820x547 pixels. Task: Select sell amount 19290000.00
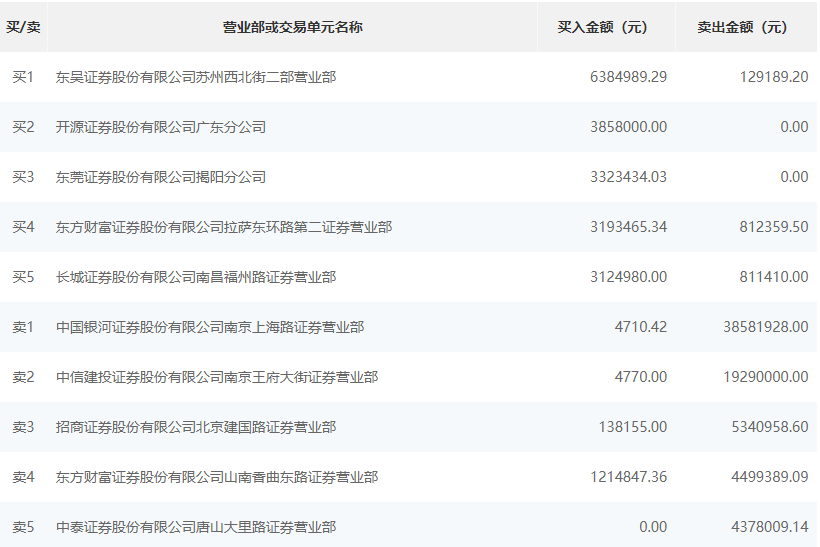[766, 377]
